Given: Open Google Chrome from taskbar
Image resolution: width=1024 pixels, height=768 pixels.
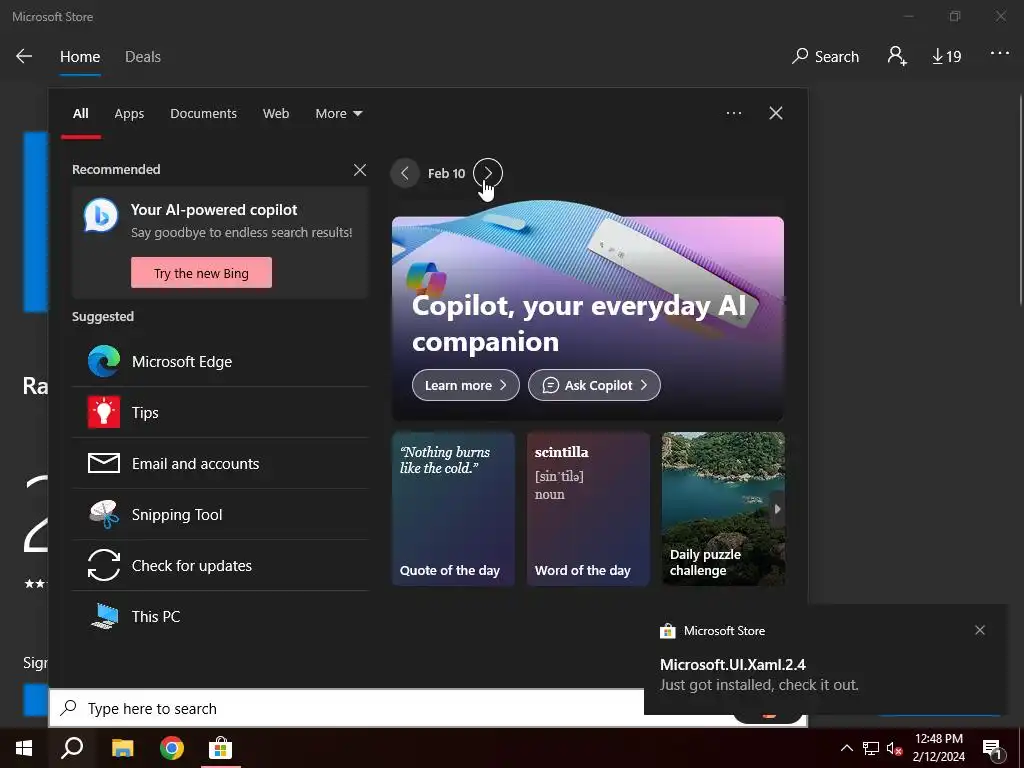Looking at the screenshot, I should (x=172, y=748).
